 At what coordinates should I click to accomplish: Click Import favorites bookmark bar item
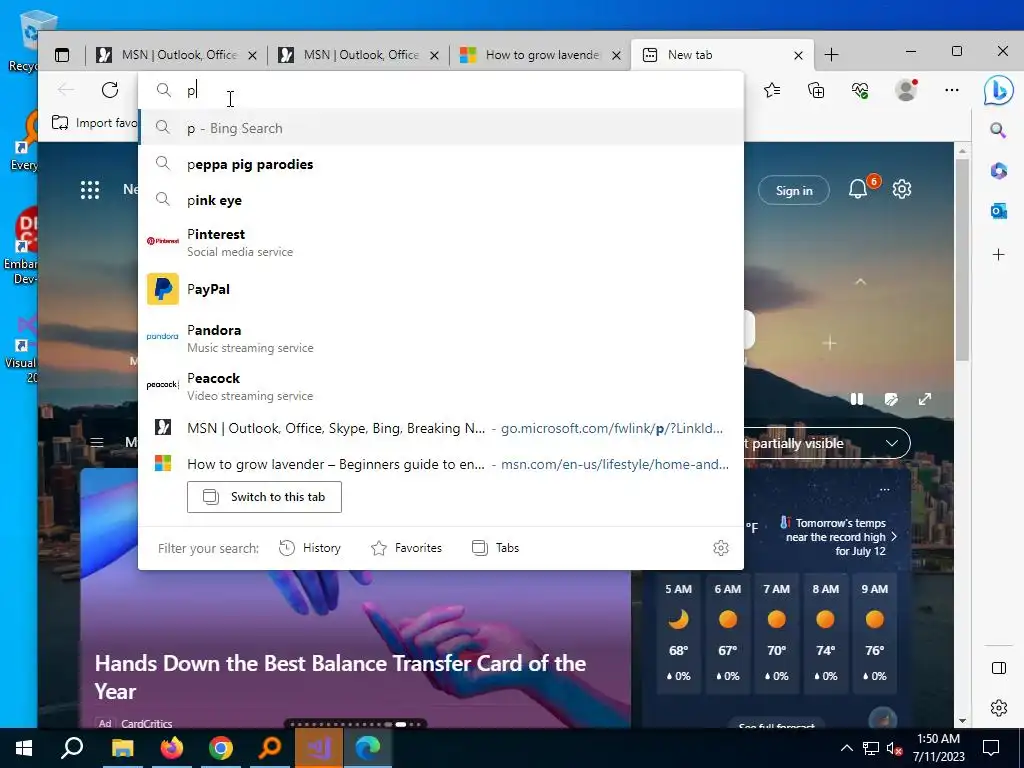click(94, 123)
